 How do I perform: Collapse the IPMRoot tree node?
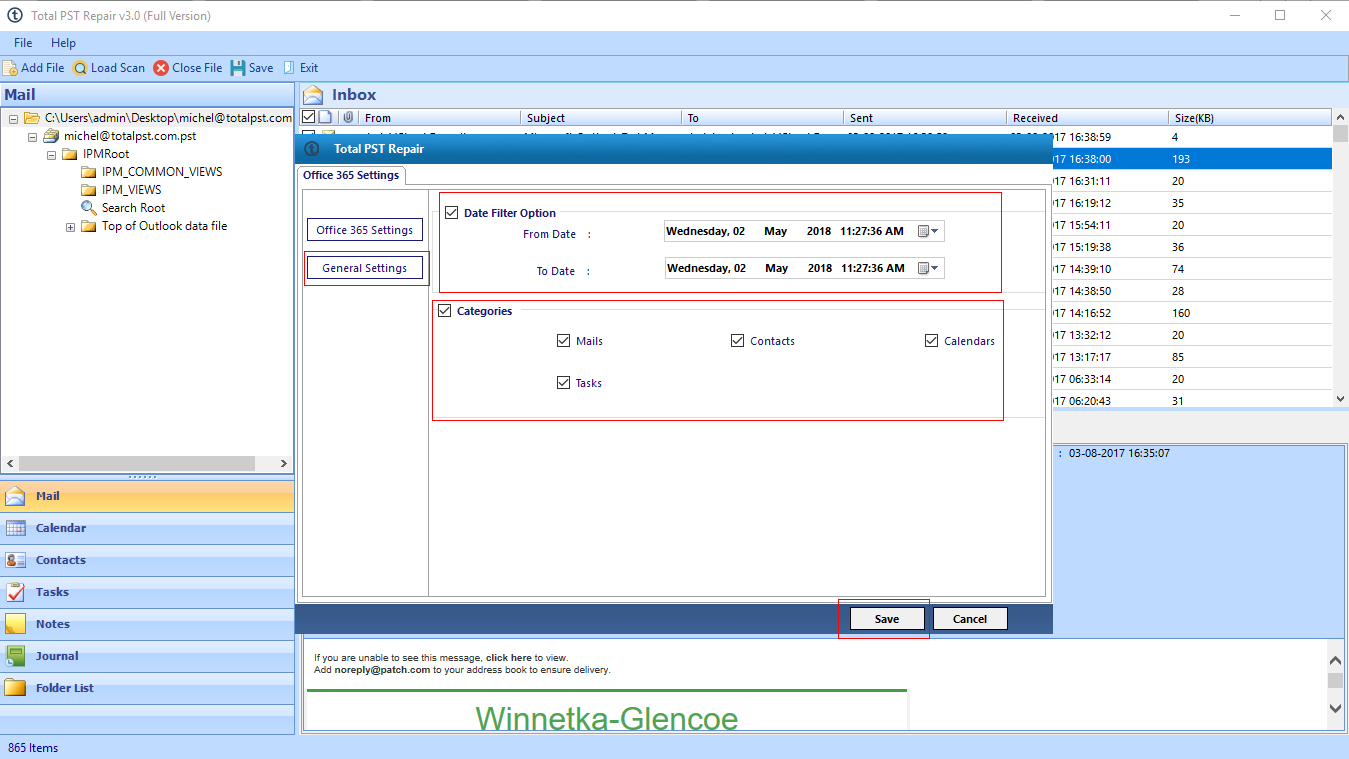pos(52,154)
